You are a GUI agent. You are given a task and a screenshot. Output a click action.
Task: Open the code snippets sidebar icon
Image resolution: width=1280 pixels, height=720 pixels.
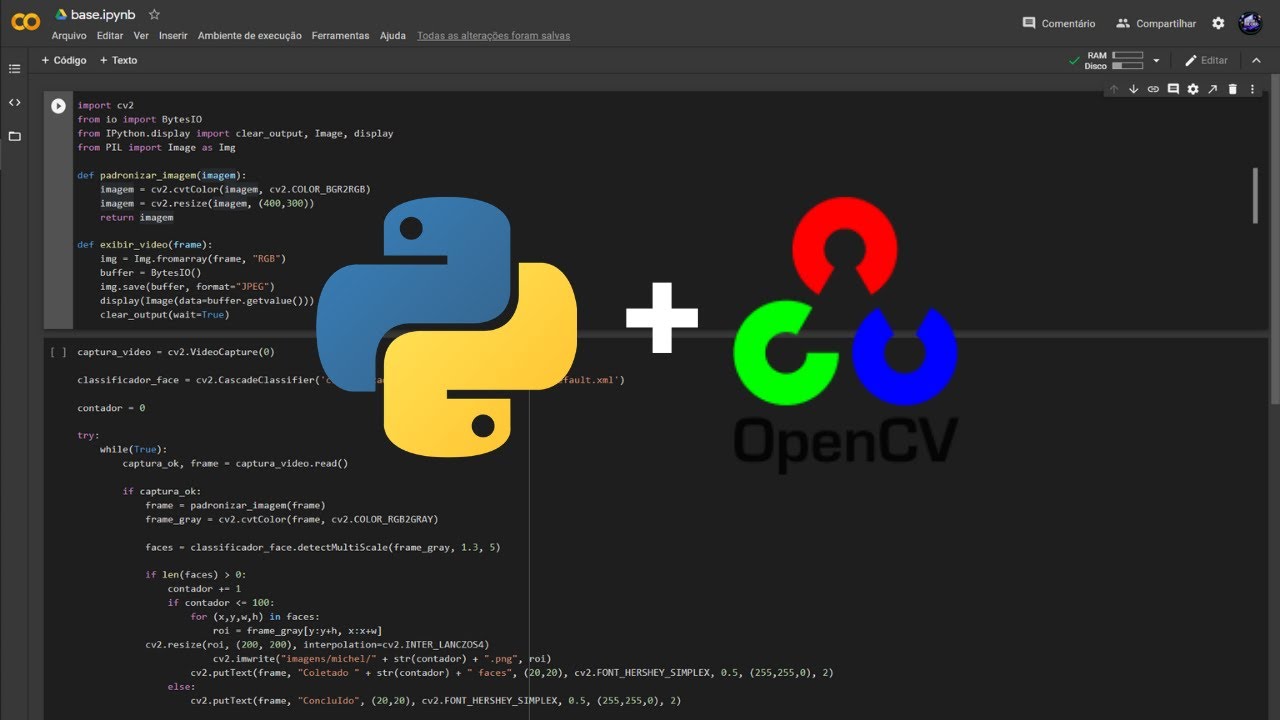(14, 102)
